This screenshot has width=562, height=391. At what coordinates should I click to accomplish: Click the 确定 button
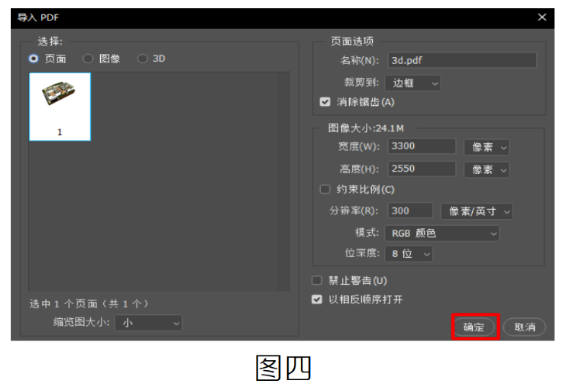point(474,327)
